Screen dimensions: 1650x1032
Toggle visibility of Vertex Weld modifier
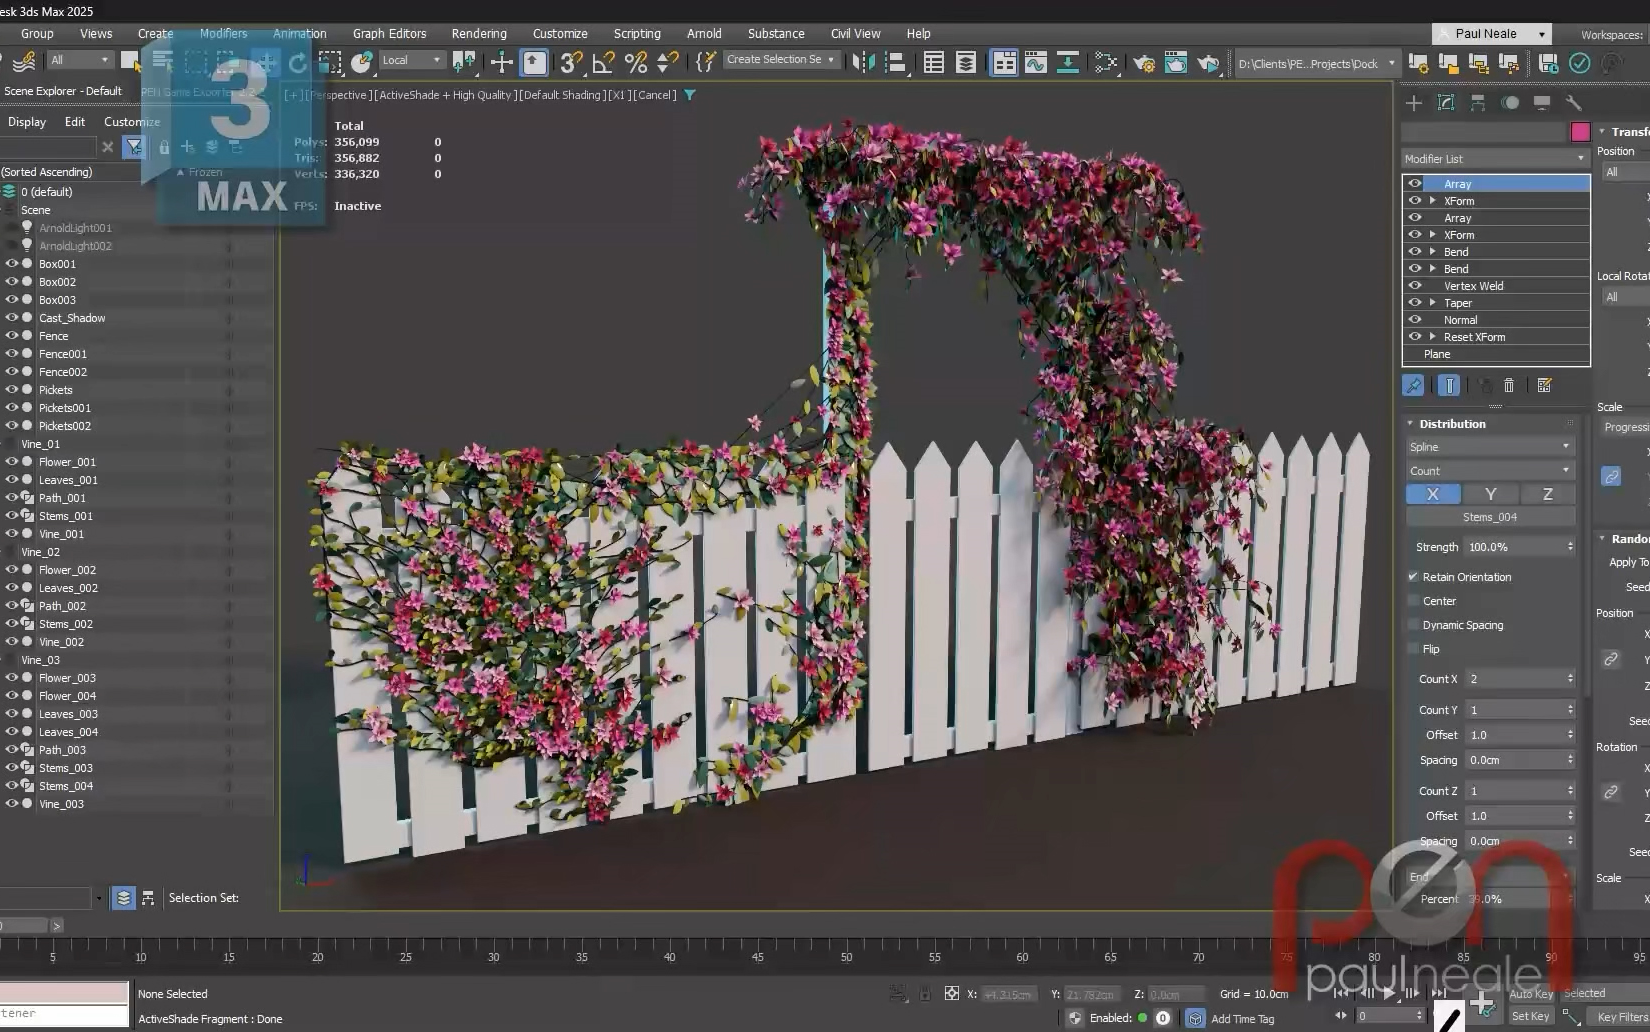[x=1415, y=285]
